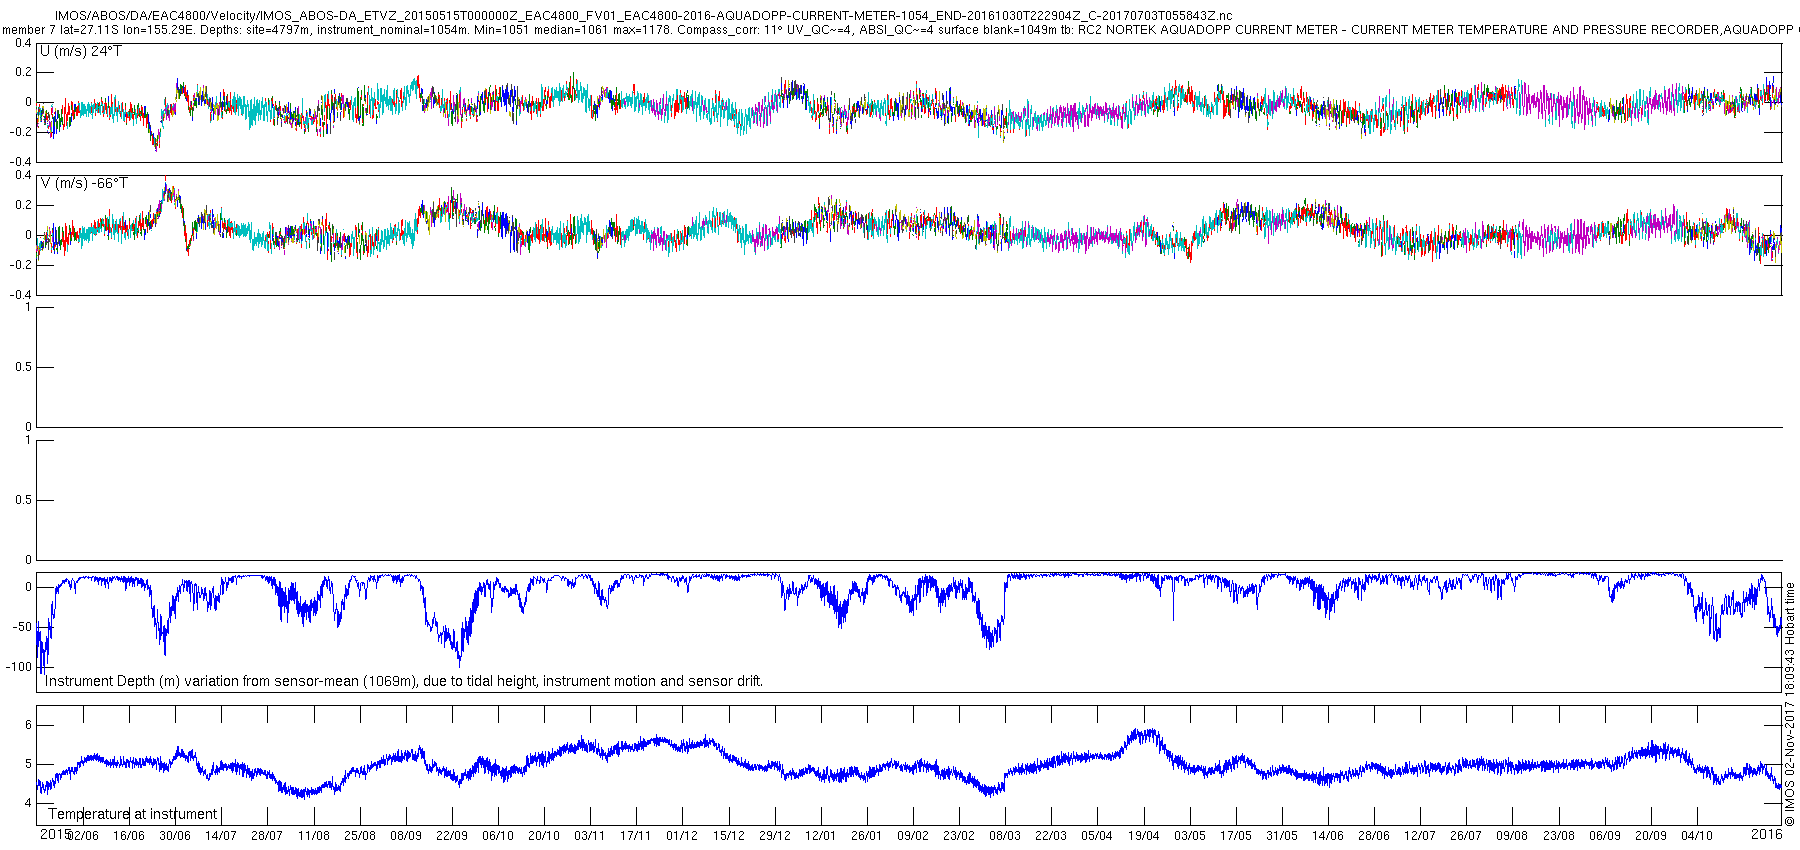Select the '20/10' date tick label
1800x850 pixels.
coord(544,836)
